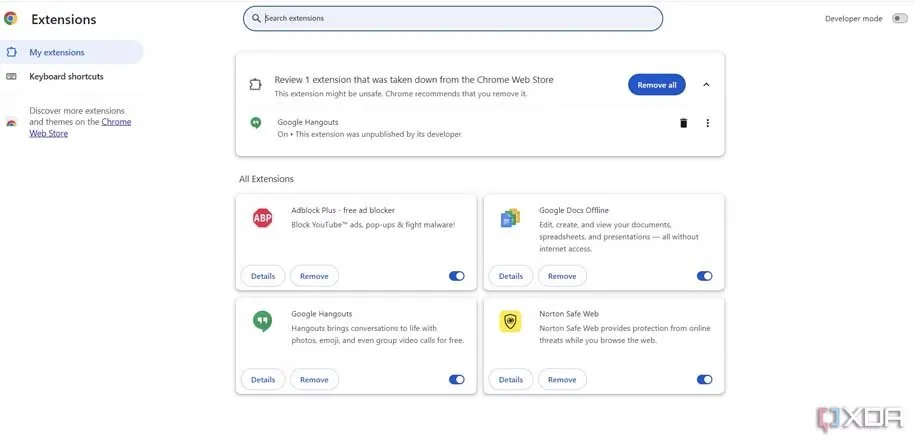Click the trash icon for Google Hangouts
The height and width of the screenshot is (445, 915).
point(684,123)
